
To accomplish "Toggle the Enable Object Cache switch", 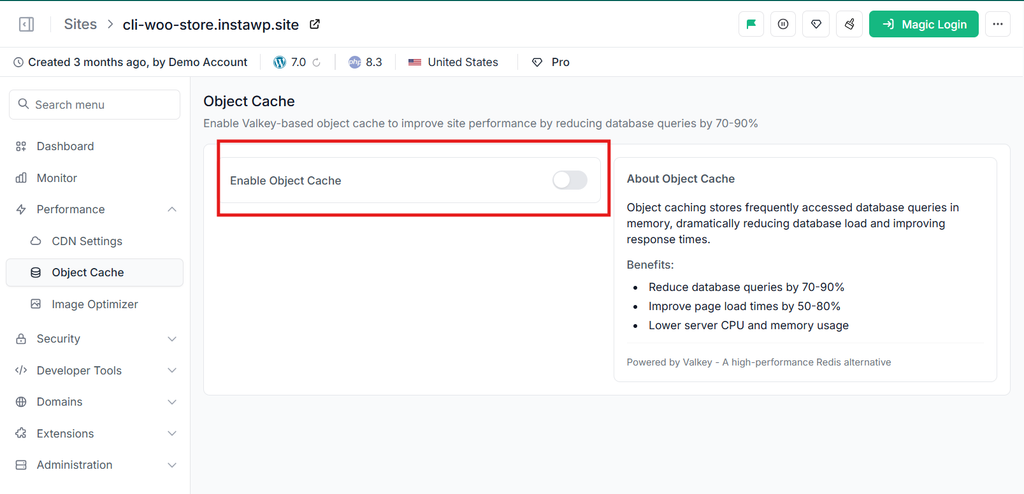I will click(569, 180).
